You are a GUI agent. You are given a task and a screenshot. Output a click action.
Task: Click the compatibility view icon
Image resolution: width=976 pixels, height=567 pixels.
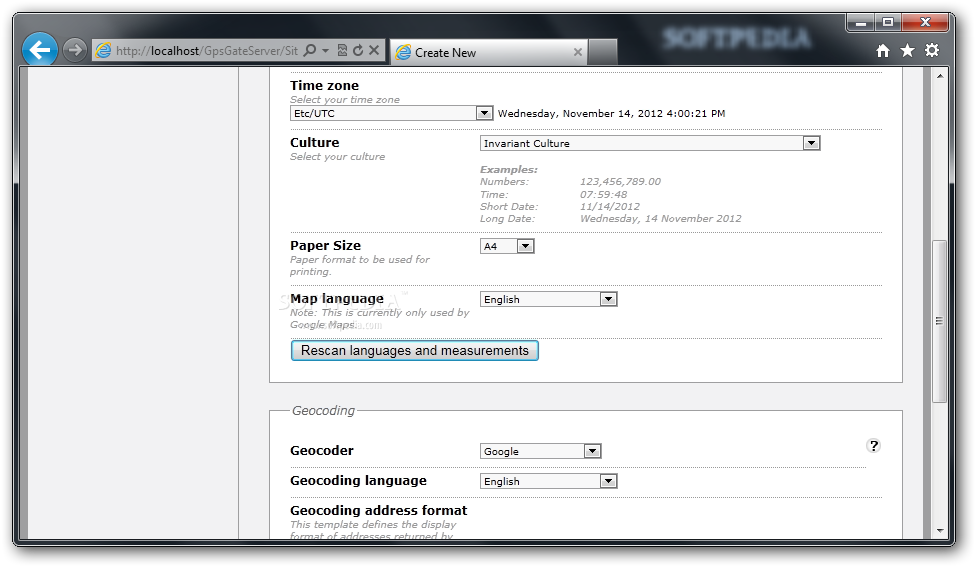pos(342,50)
